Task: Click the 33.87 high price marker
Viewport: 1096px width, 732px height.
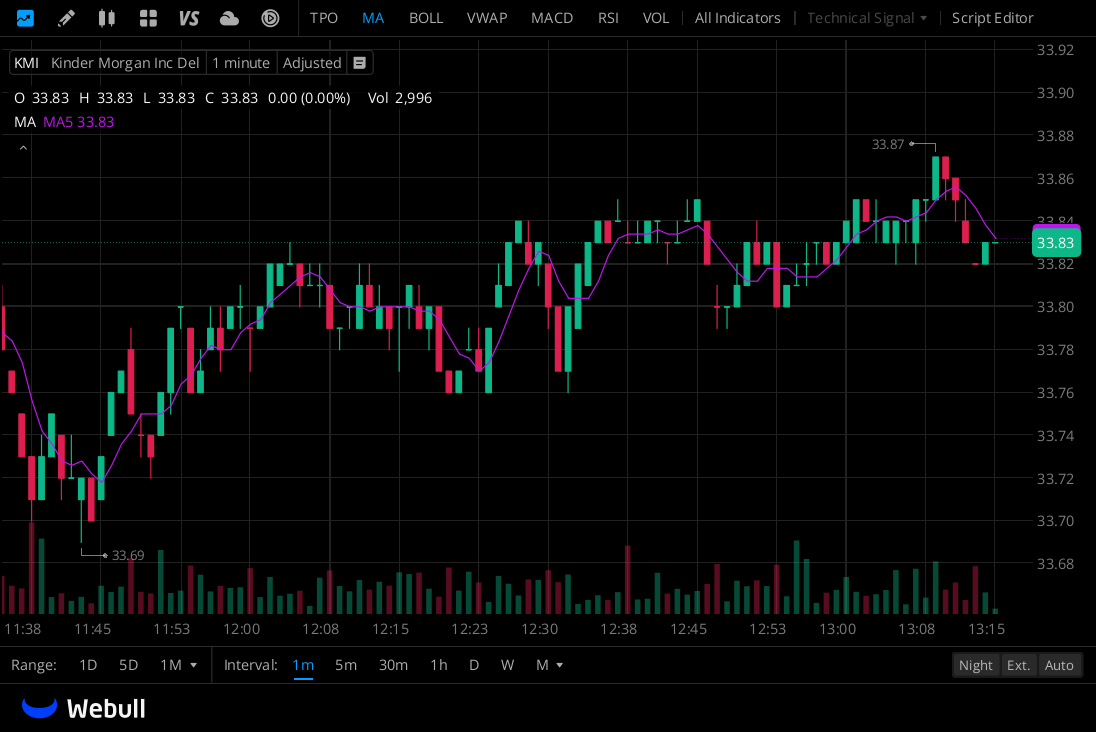Action: [x=888, y=145]
